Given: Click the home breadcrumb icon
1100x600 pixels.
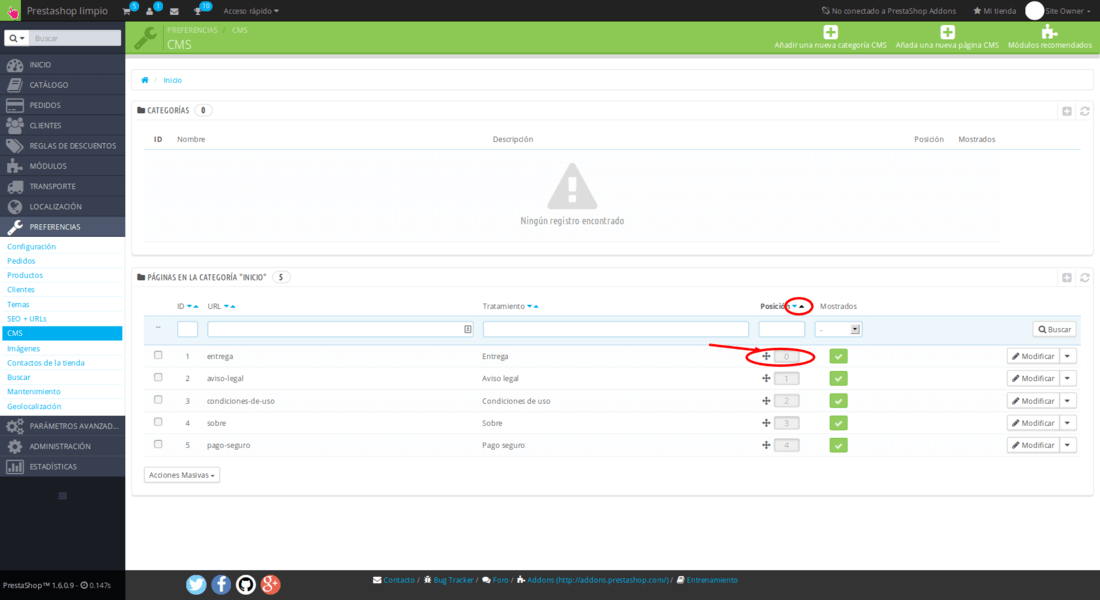Looking at the screenshot, I should pyautogui.click(x=145, y=80).
